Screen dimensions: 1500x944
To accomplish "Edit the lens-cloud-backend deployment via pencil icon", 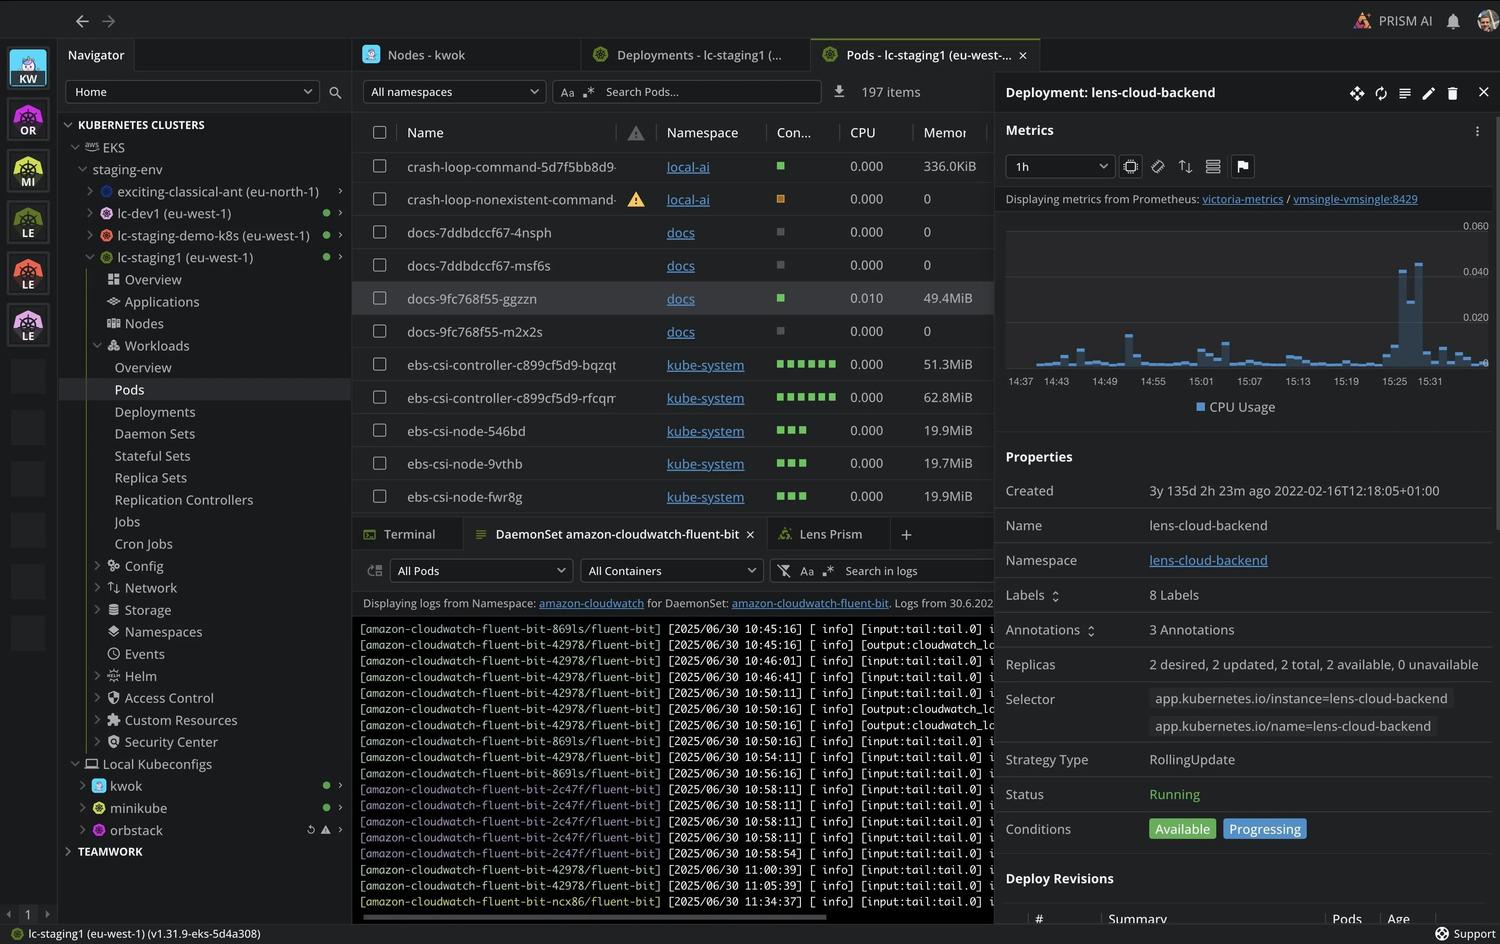I will 1428,93.
